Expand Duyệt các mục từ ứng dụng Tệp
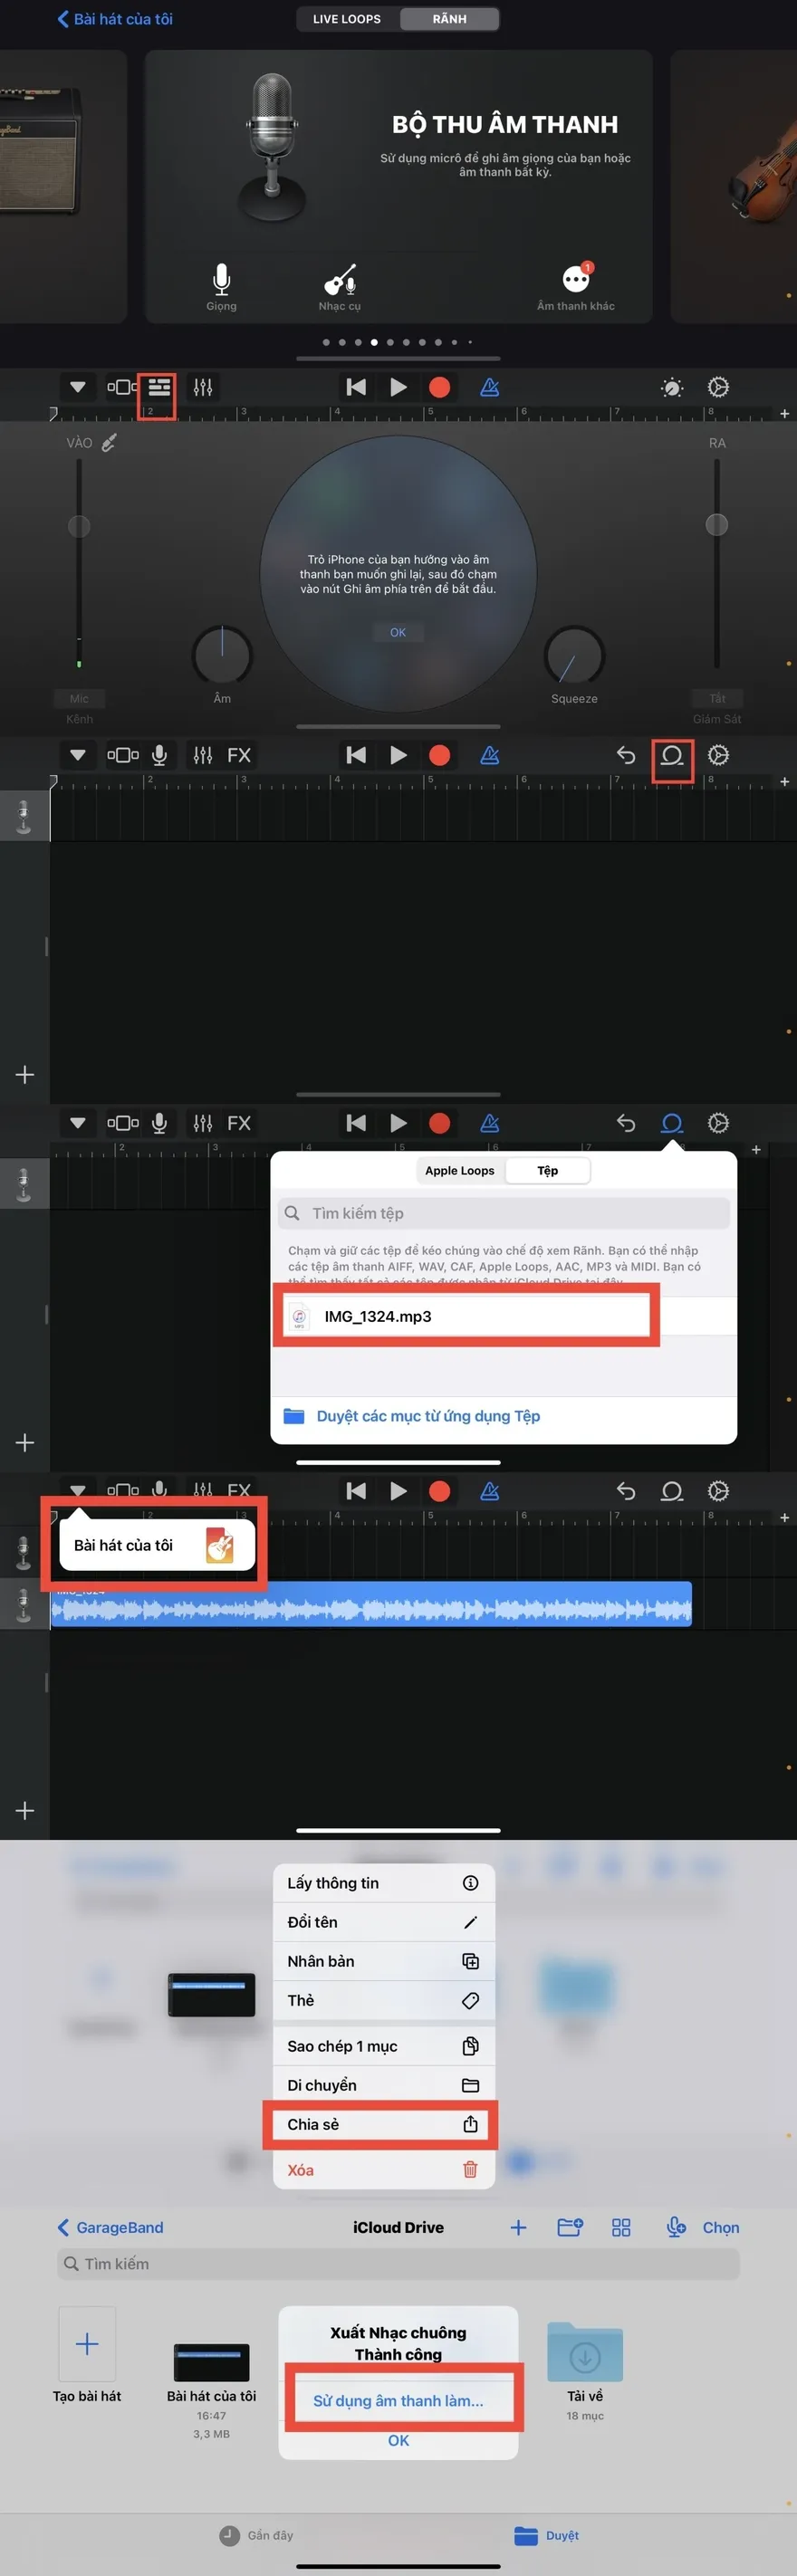 click(x=428, y=1416)
